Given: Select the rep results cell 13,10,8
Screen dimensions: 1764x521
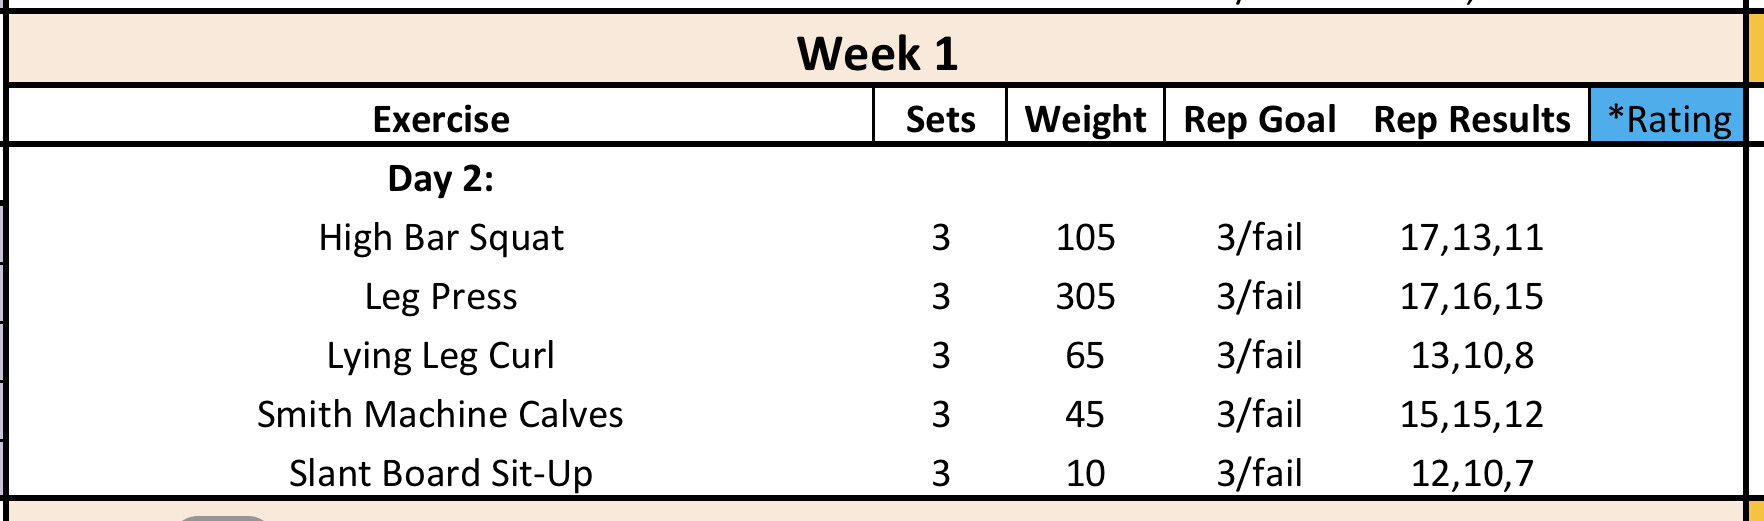Looking at the screenshot, I should [1471, 355].
